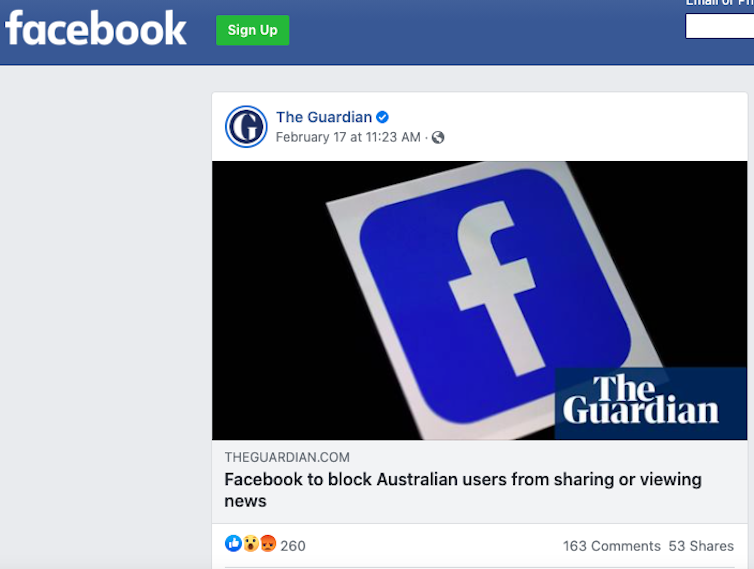Focus the email or phone input field
Image resolution: width=754 pixels, height=569 pixels.
coord(719,26)
